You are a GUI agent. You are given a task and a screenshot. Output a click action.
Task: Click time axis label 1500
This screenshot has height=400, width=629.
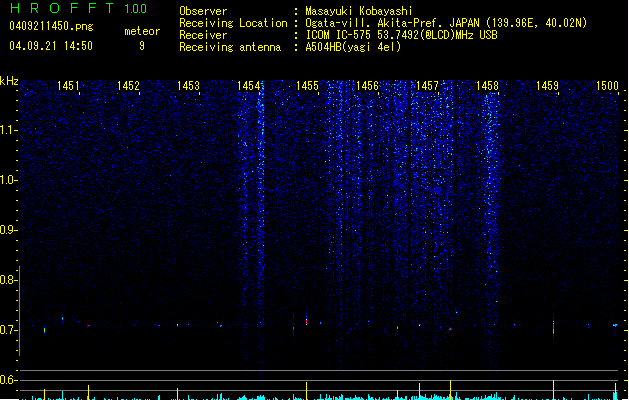pyautogui.click(x=607, y=85)
